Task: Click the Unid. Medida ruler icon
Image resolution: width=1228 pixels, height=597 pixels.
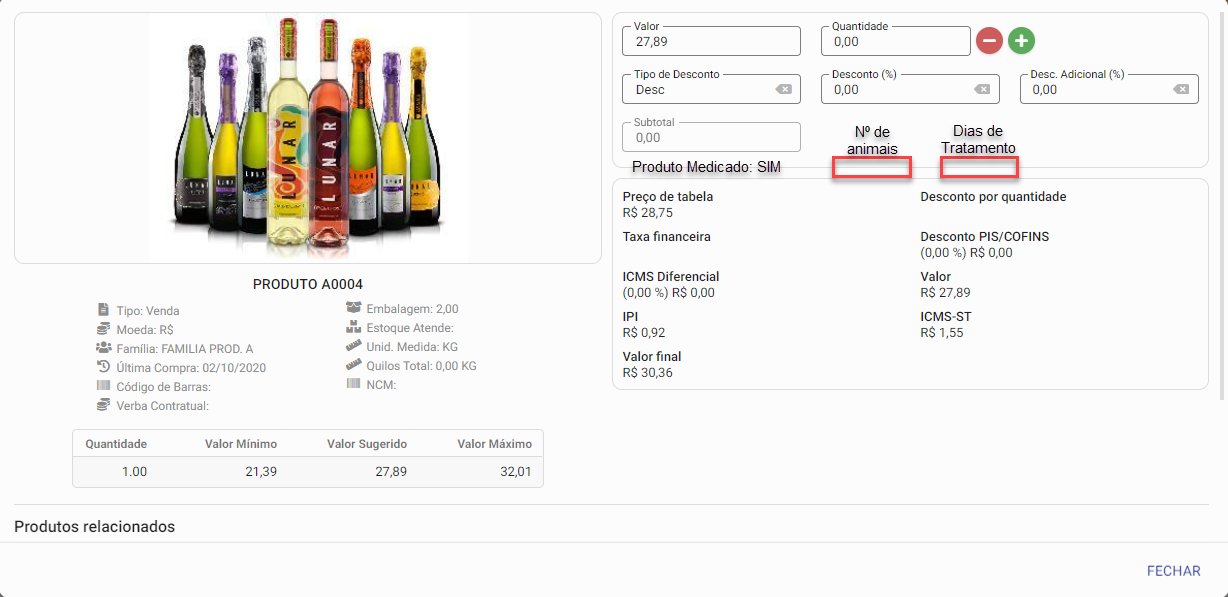Action: tap(353, 346)
